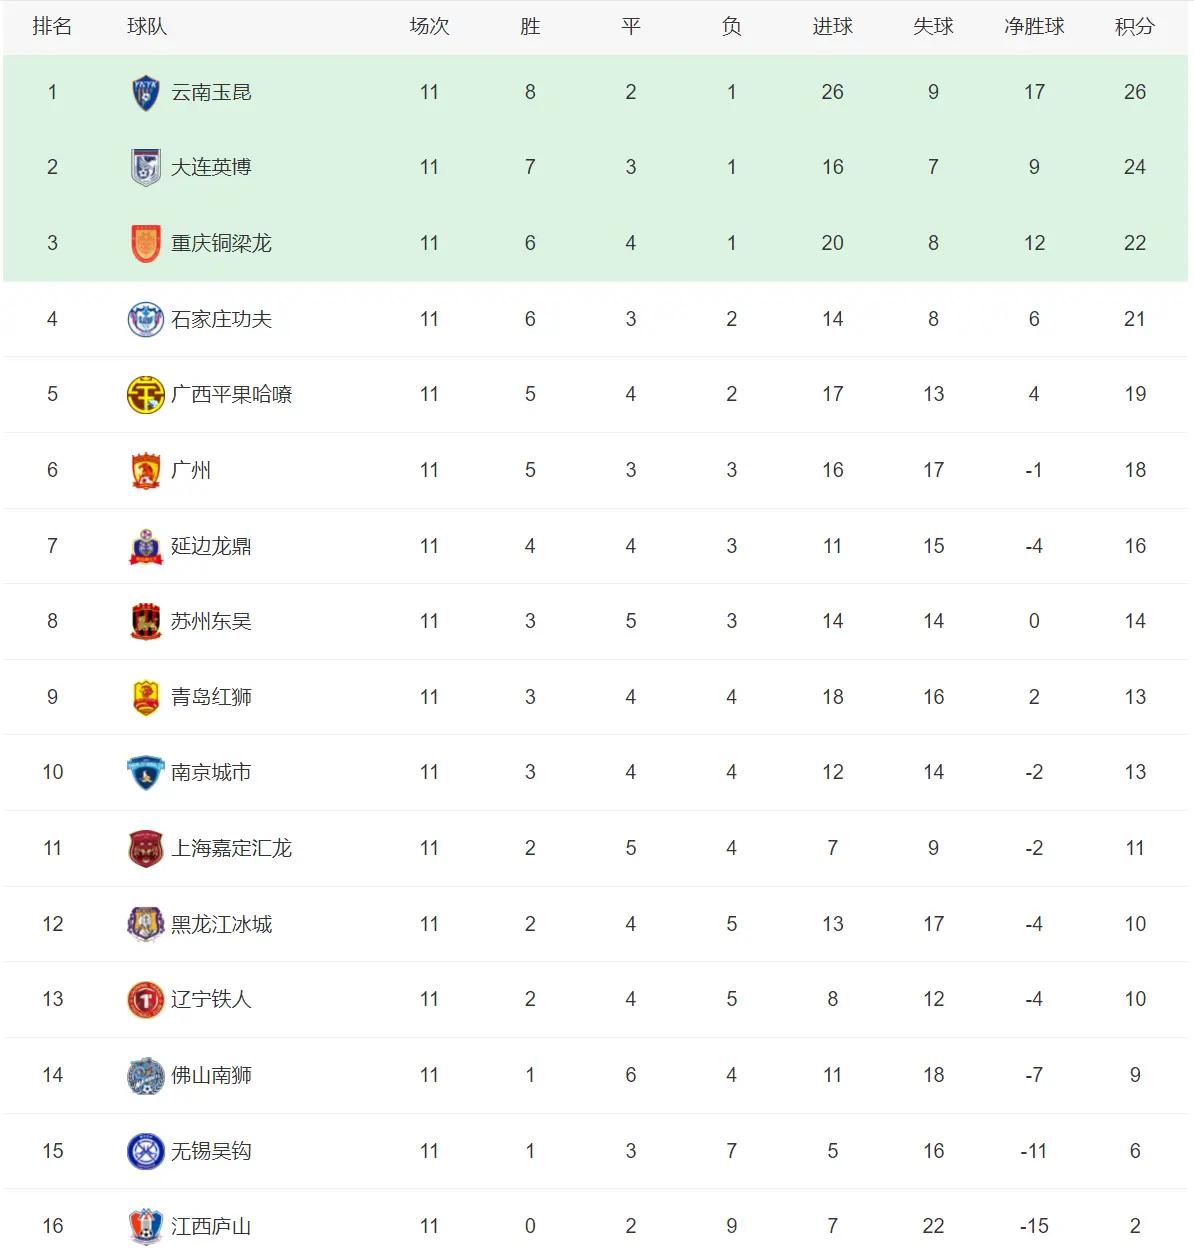Click the 云南玉昆 team logo
The height and width of the screenshot is (1256, 1194).
tap(146, 92)
